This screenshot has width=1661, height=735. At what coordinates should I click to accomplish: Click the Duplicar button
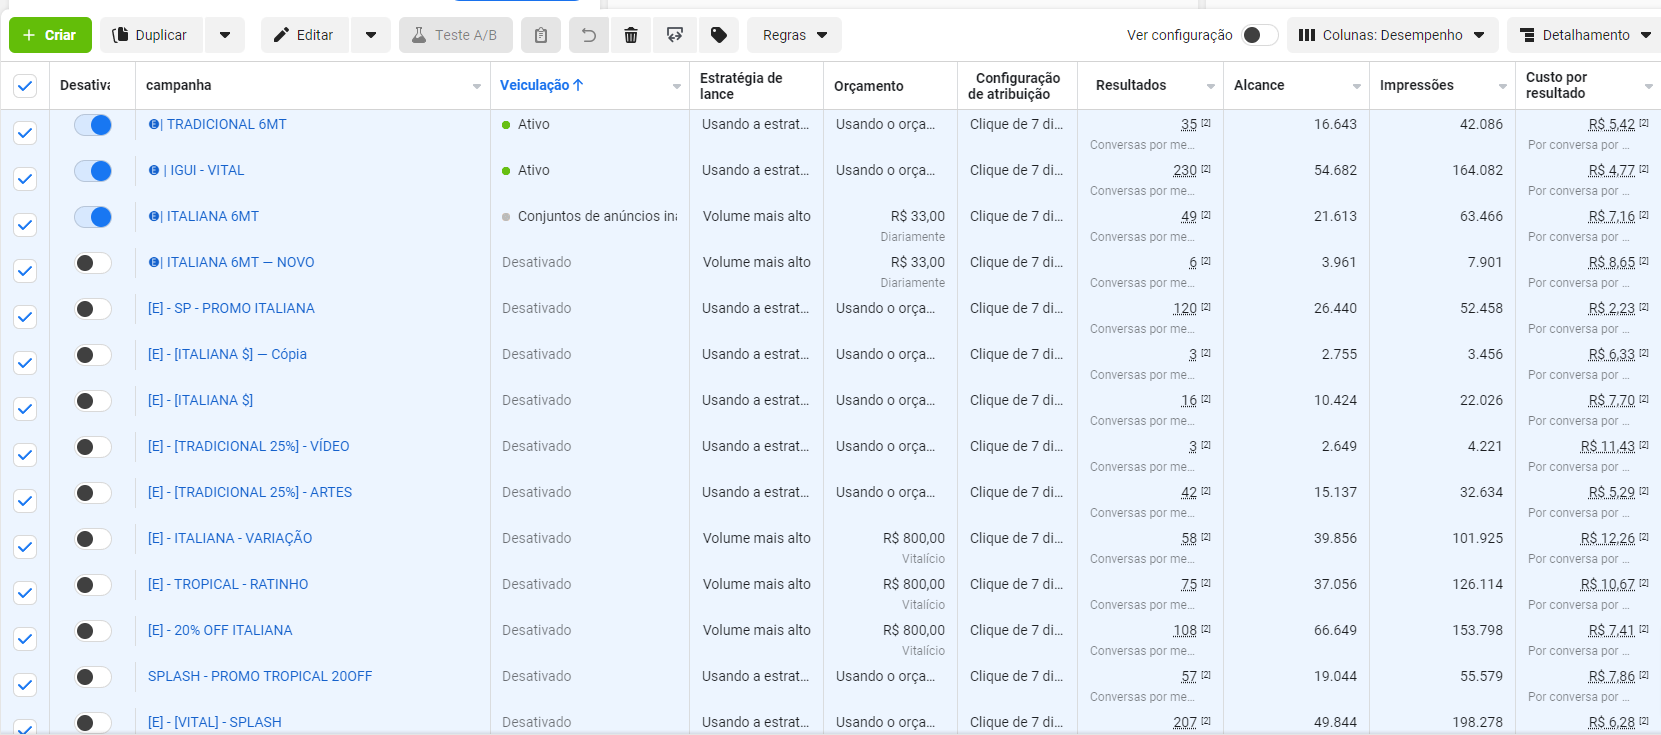151,35
